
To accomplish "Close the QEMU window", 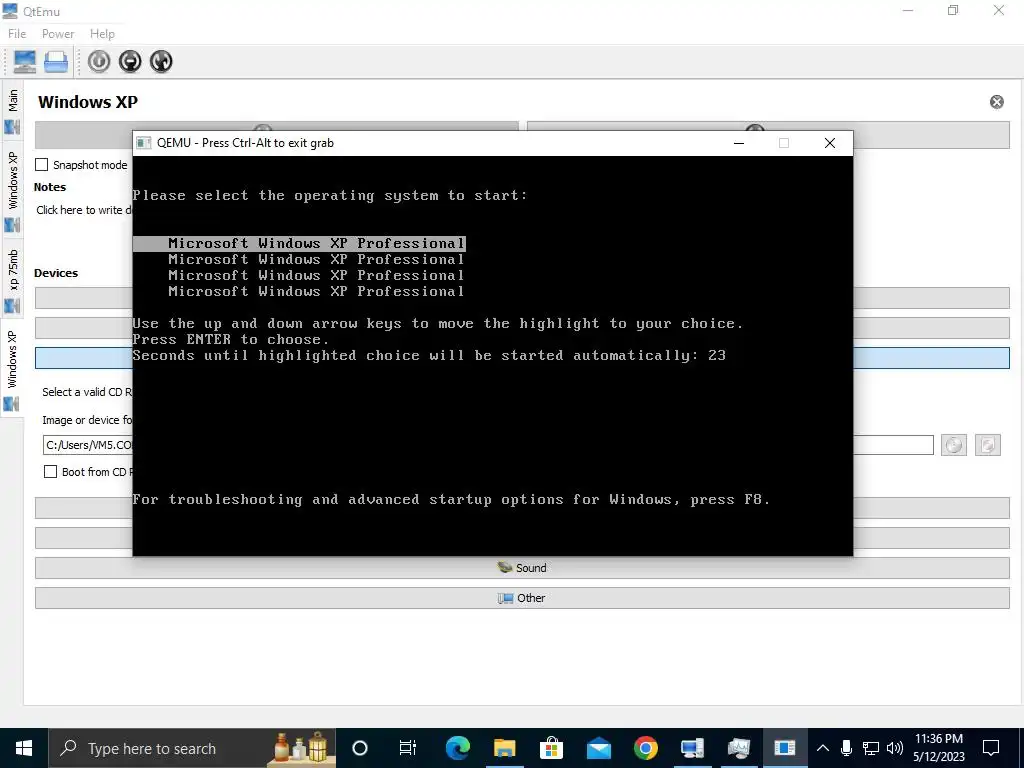I will pos(829,143).
